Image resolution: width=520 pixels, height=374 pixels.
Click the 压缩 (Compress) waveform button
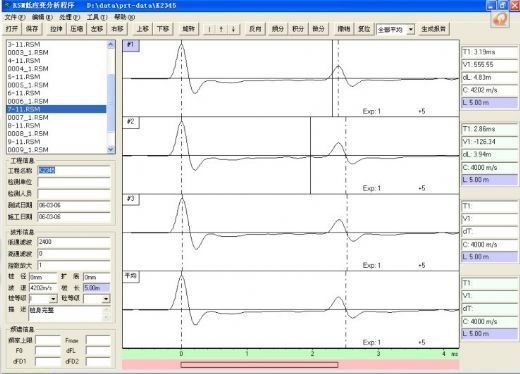pyautogui.click(x=76, y=29)
